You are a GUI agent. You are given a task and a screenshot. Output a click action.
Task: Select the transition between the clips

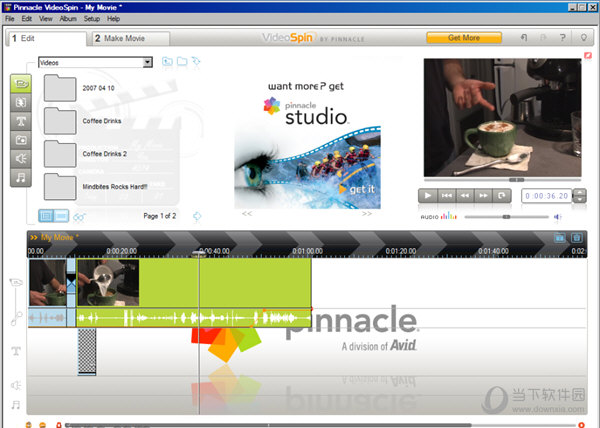(x=71, y=283)
